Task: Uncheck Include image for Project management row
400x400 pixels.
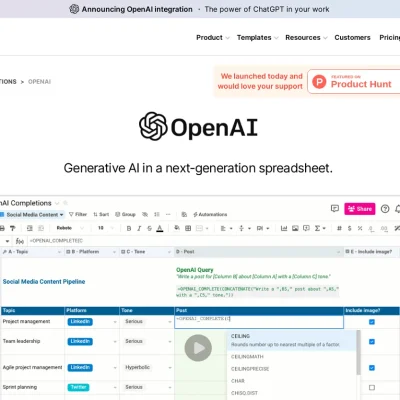Action: [372, 322]
